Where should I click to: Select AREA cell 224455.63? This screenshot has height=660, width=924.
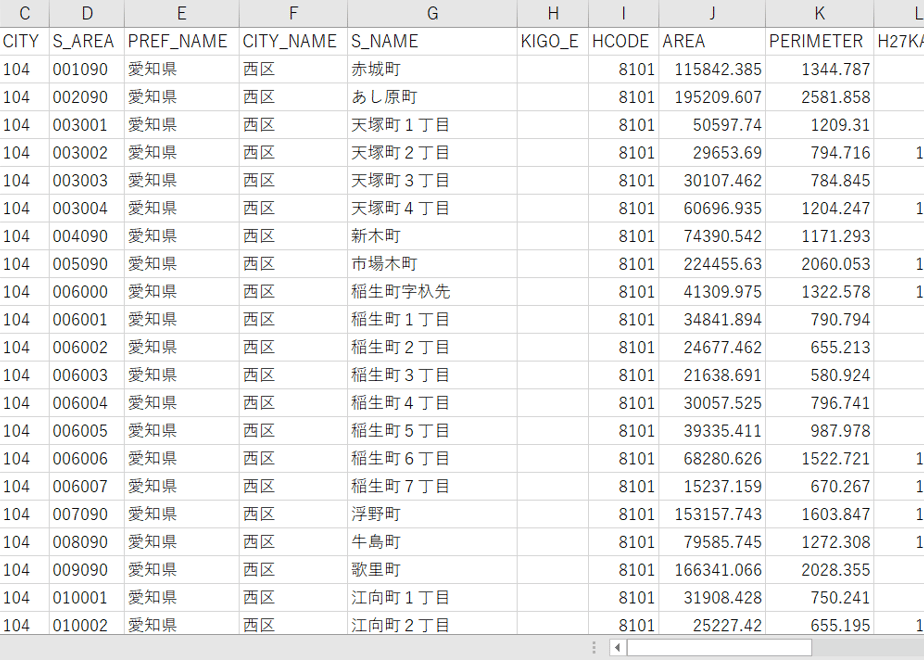coord(712,264)
